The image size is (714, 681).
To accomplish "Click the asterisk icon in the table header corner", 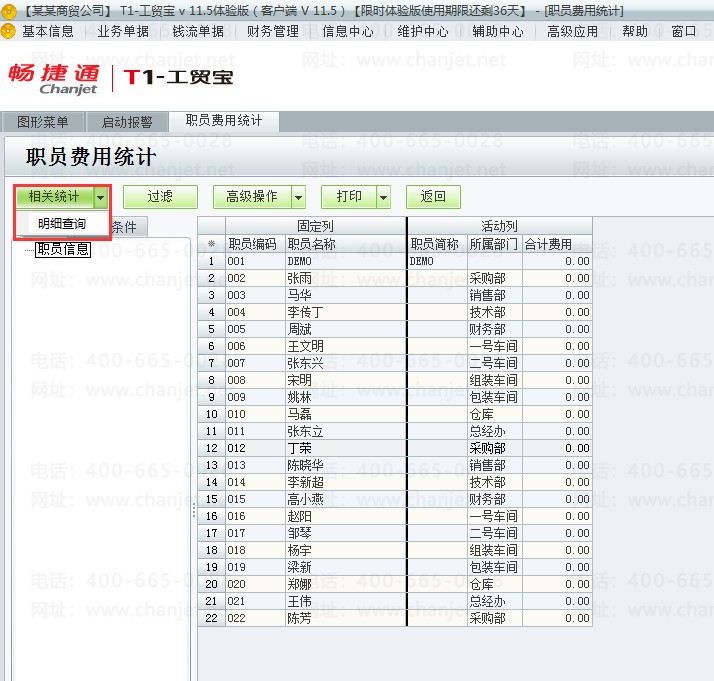I will point(211,244).
